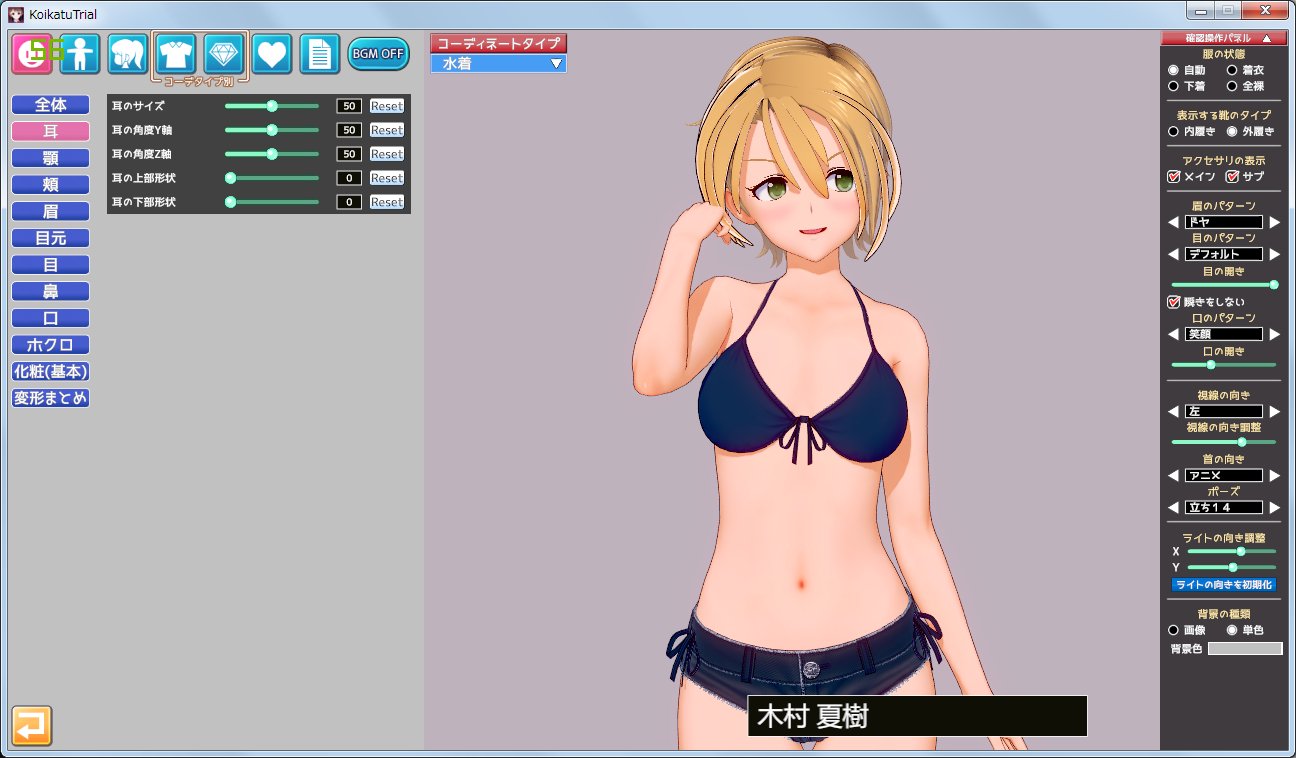Click the 耳の上部形状 value field showing 0

tap(349, 178)
